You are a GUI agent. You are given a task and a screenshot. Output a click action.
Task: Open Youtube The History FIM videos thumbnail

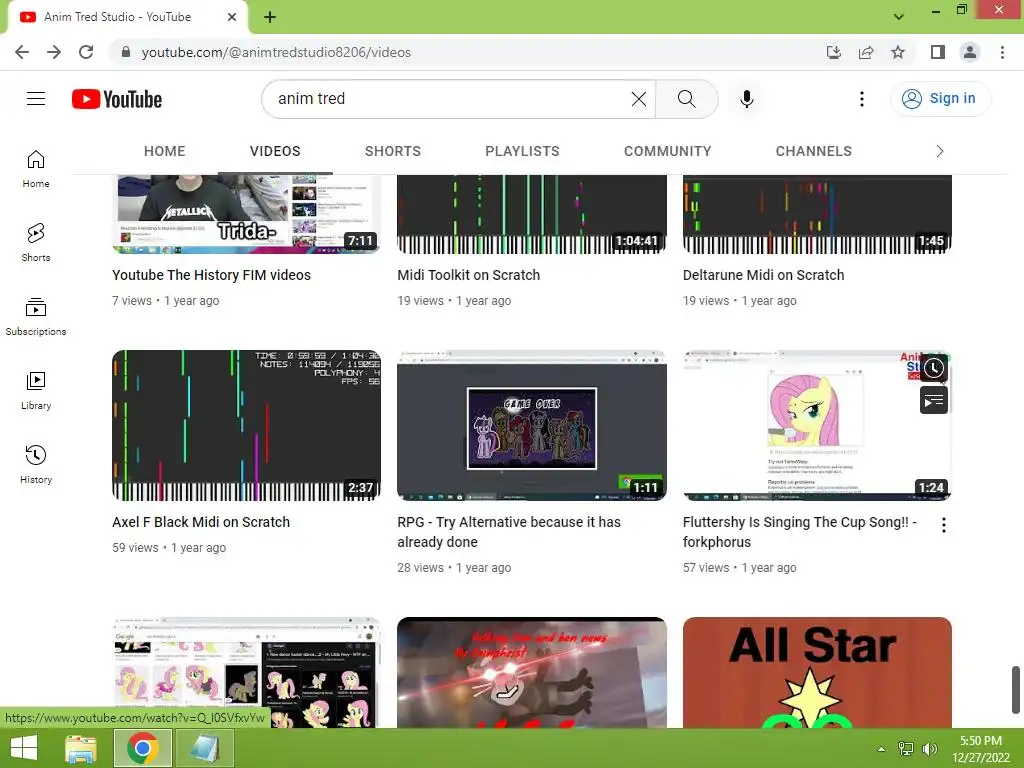[246, 214]
